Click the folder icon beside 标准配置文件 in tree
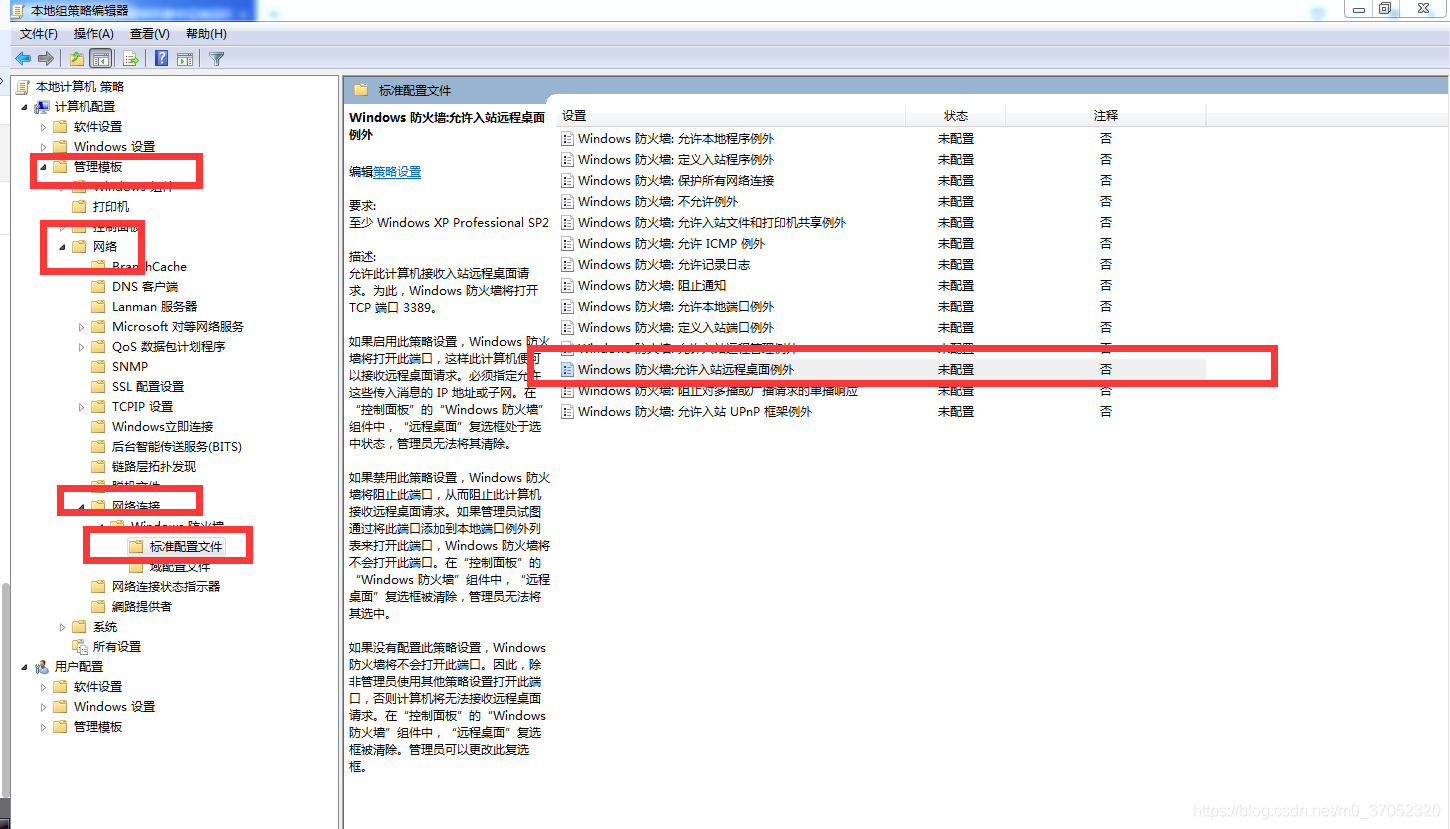 tap(136, 546)
